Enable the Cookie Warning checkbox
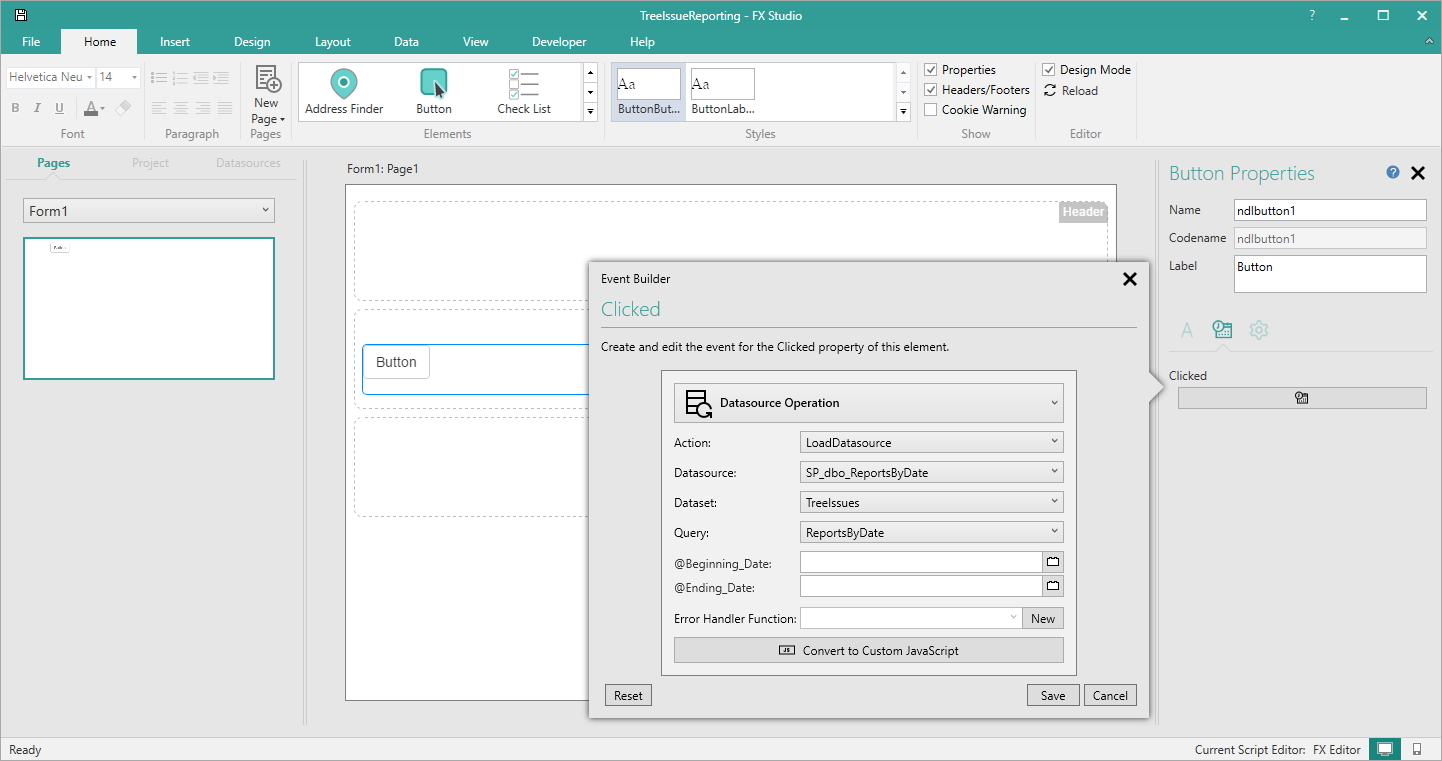This screenshot has width=1442, height=761. pyautogui.click(x=931, y=110)
